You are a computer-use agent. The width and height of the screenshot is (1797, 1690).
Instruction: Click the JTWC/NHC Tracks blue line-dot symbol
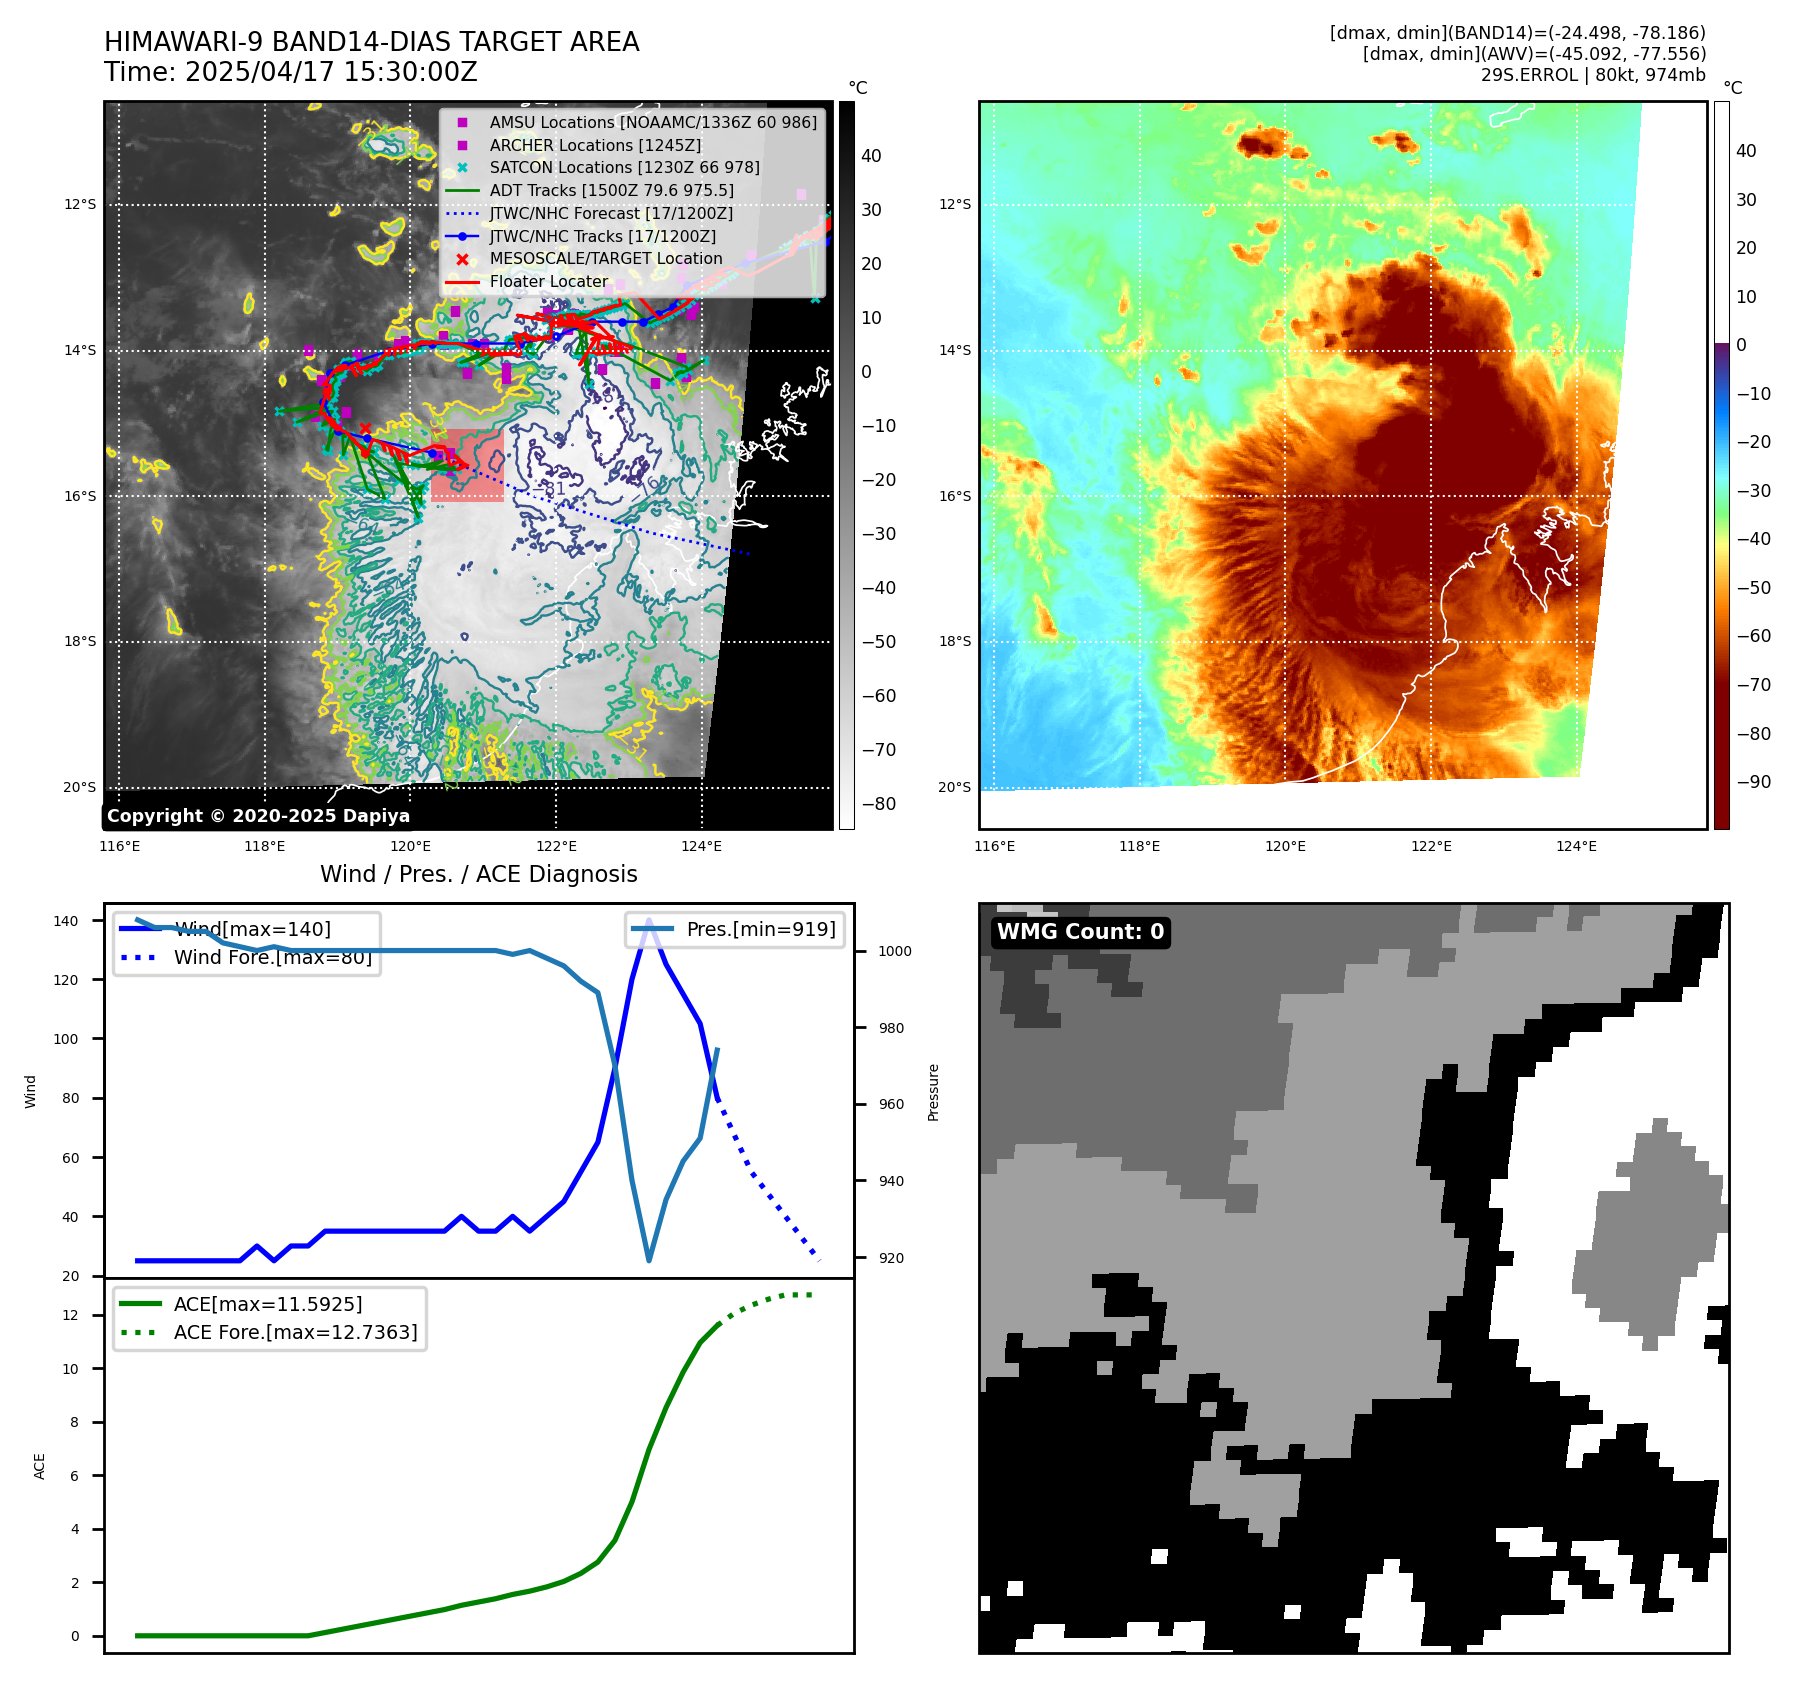coord(462,237)
